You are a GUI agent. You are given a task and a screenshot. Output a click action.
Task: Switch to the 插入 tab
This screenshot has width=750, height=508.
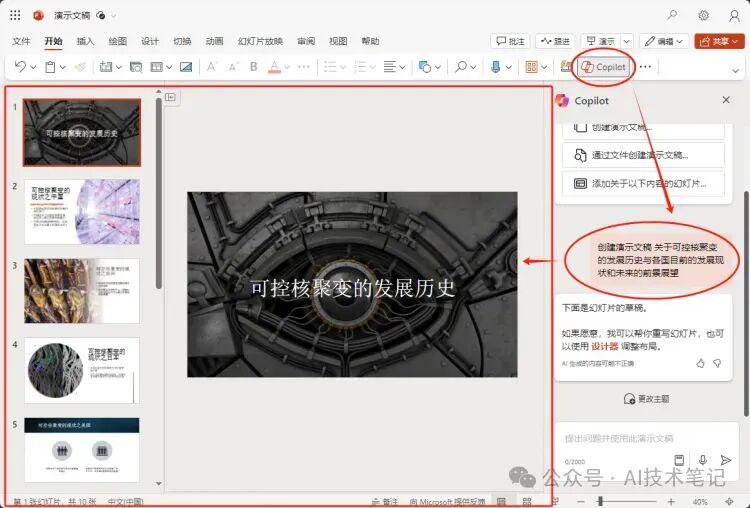click(x=85, y=41)
